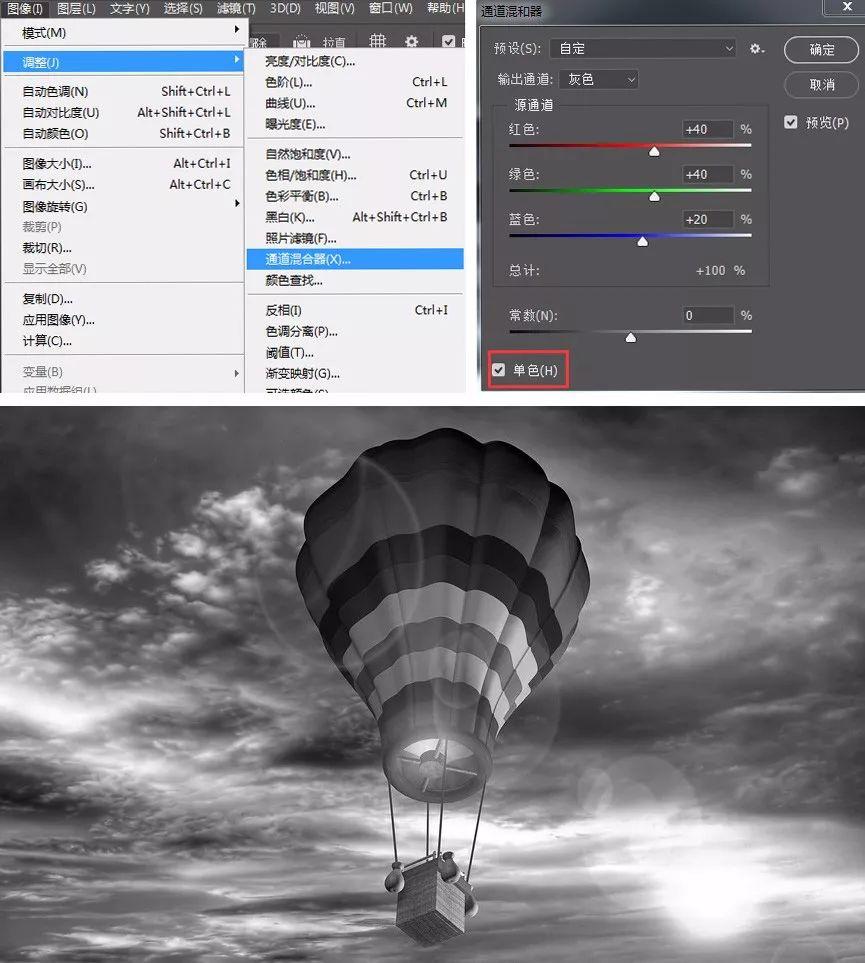The image size is (865, 963).
Task: Open the 滤镜(T) menu
Action: tap(236, 8)
